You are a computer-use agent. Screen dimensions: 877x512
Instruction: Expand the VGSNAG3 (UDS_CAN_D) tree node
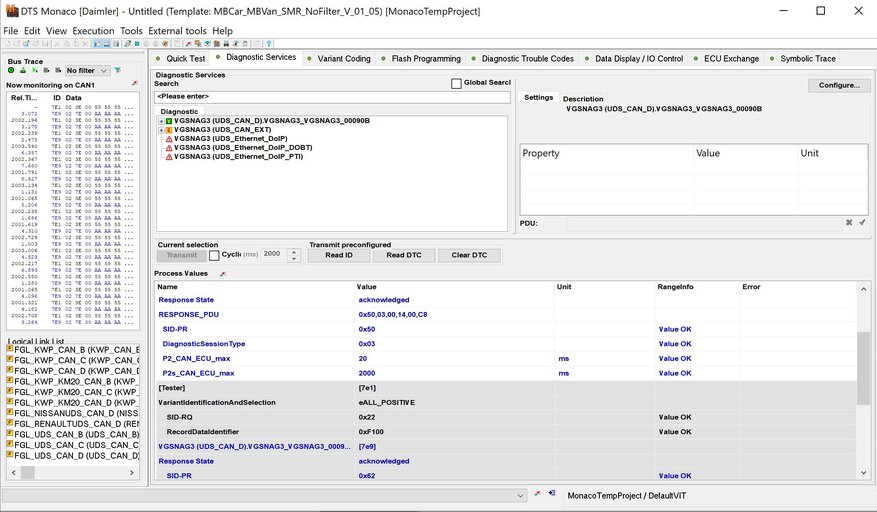point(161,121)
